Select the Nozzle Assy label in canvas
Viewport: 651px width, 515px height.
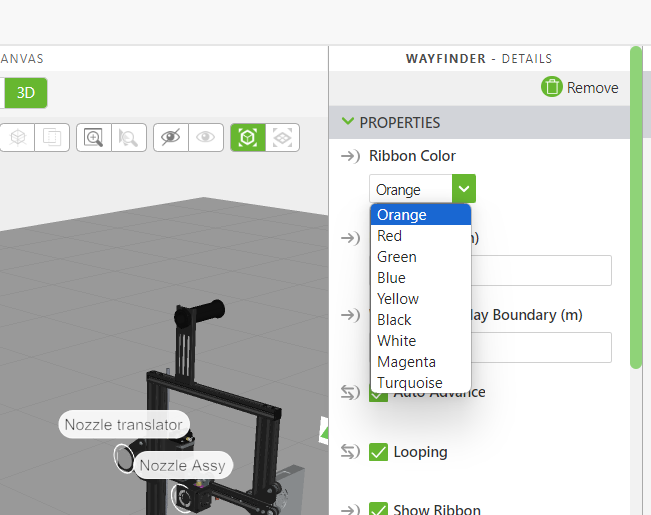click(183, 465)
